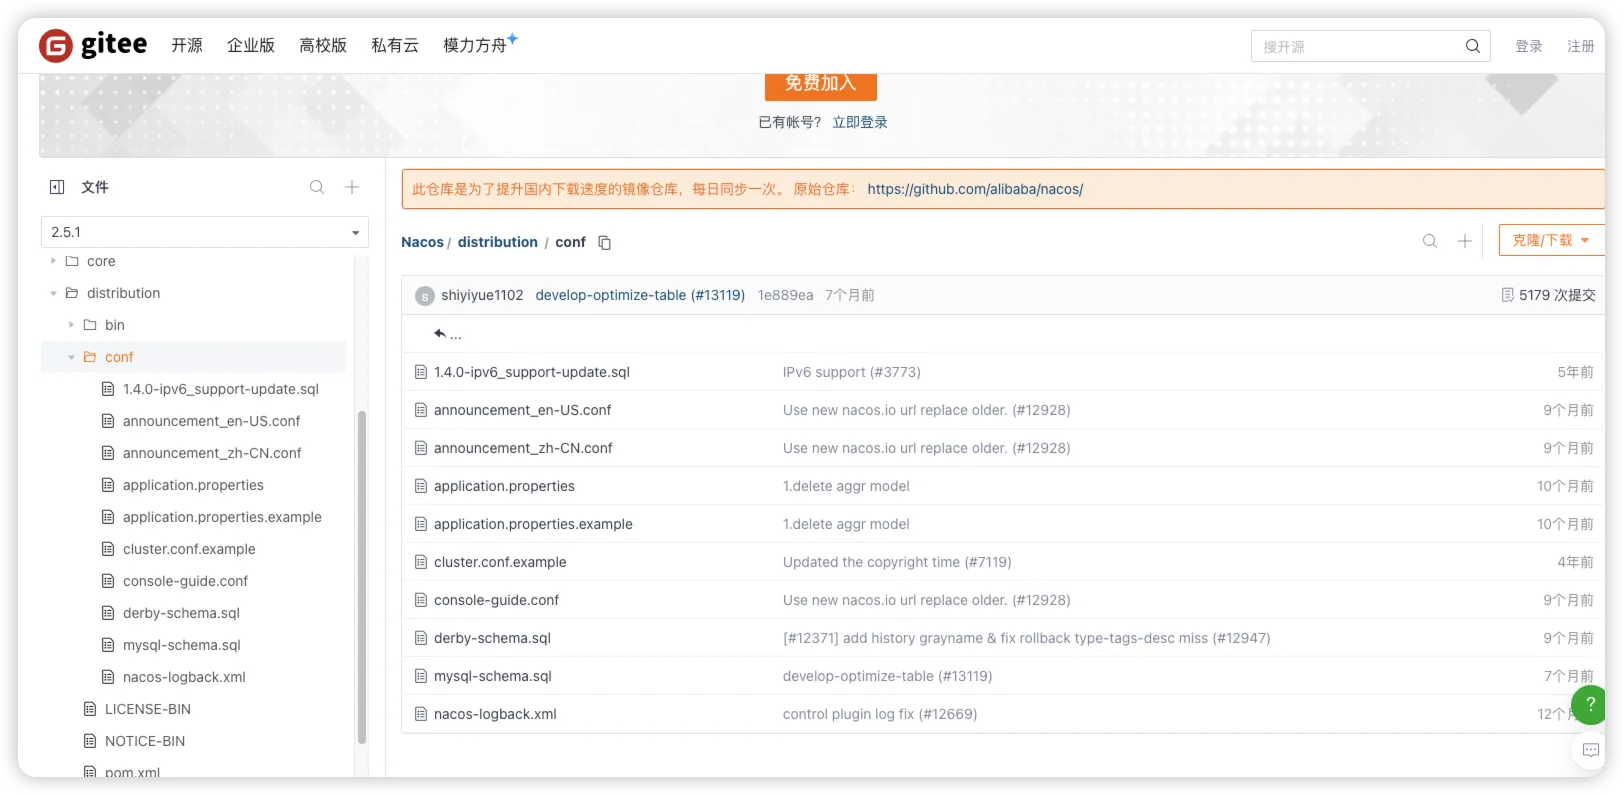Click the bin folder icon in tree
The image size is (1623, 795).
[x=90, y=325]
